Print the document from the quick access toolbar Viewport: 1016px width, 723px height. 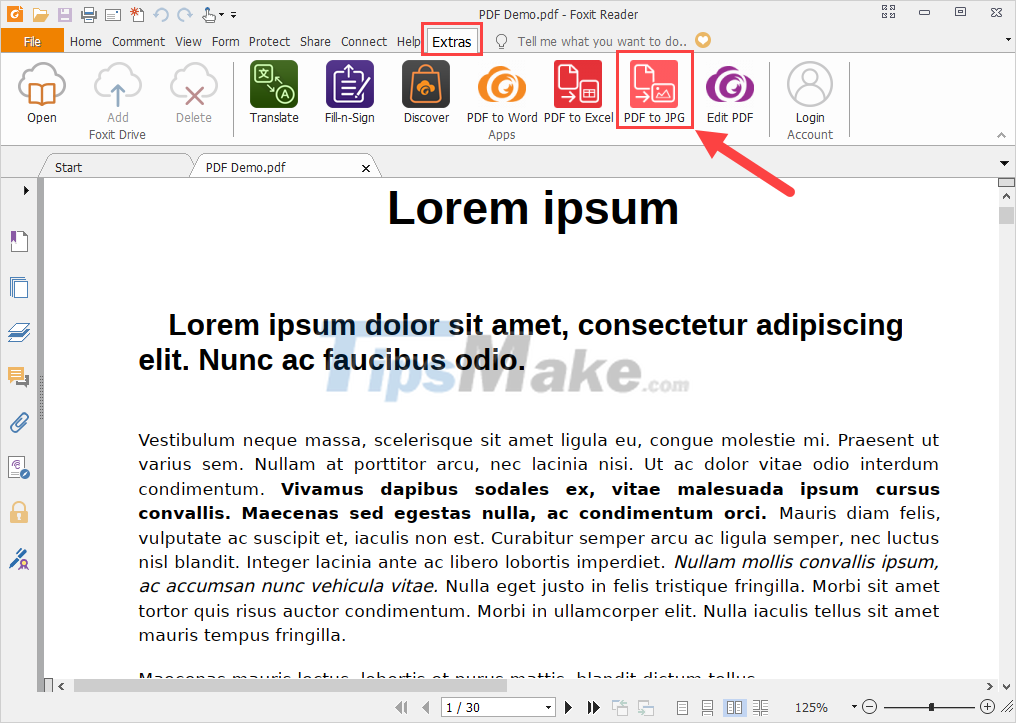88,14
